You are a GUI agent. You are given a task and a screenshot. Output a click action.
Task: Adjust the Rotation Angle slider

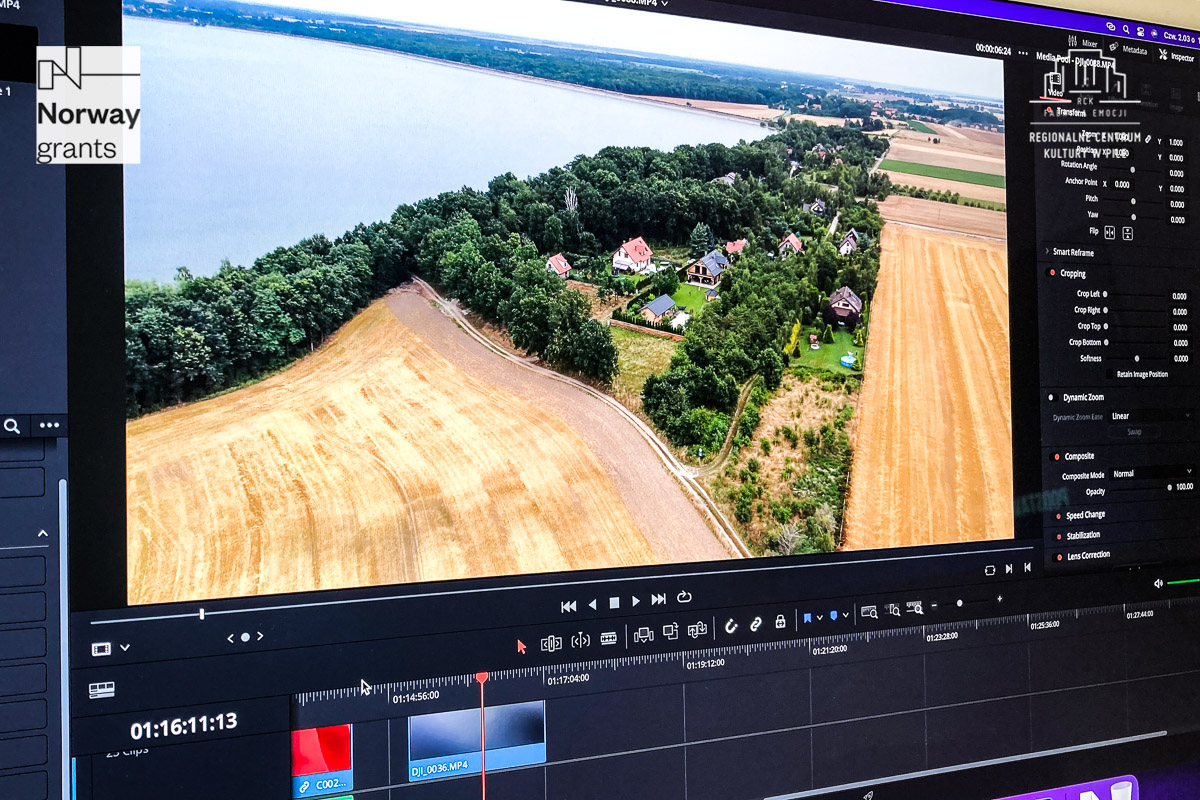coord(1131,170)
